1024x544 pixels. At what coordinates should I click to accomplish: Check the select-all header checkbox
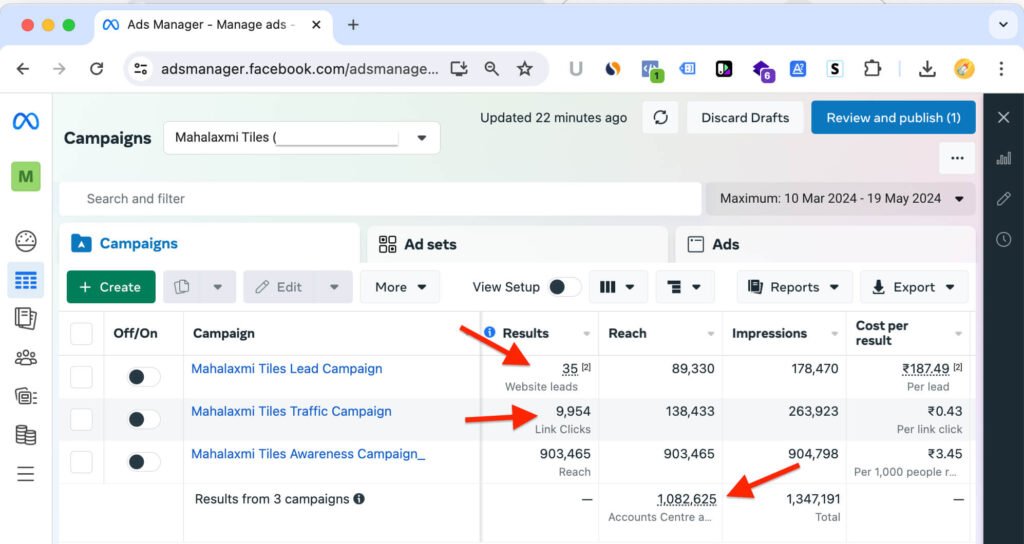point(81,333)
